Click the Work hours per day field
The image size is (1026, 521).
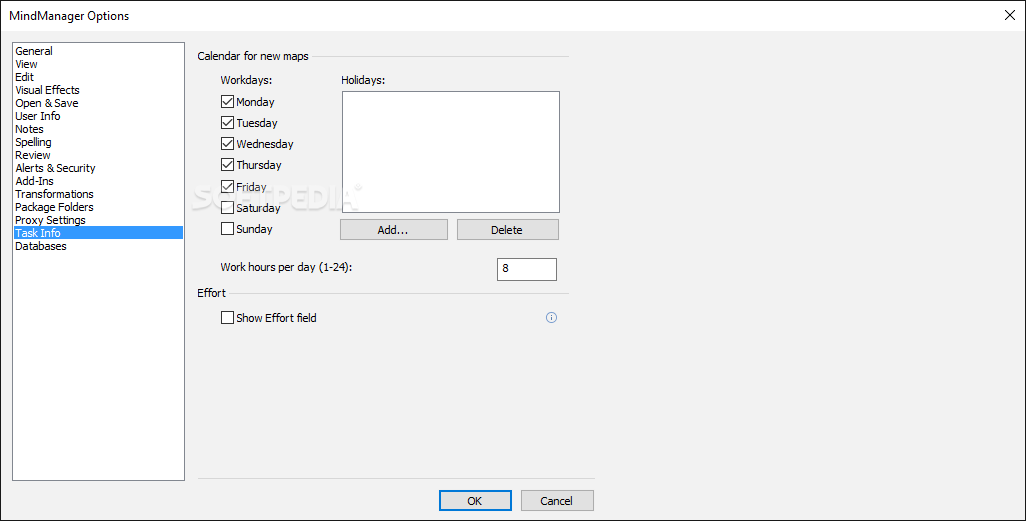tap(527, 269)
